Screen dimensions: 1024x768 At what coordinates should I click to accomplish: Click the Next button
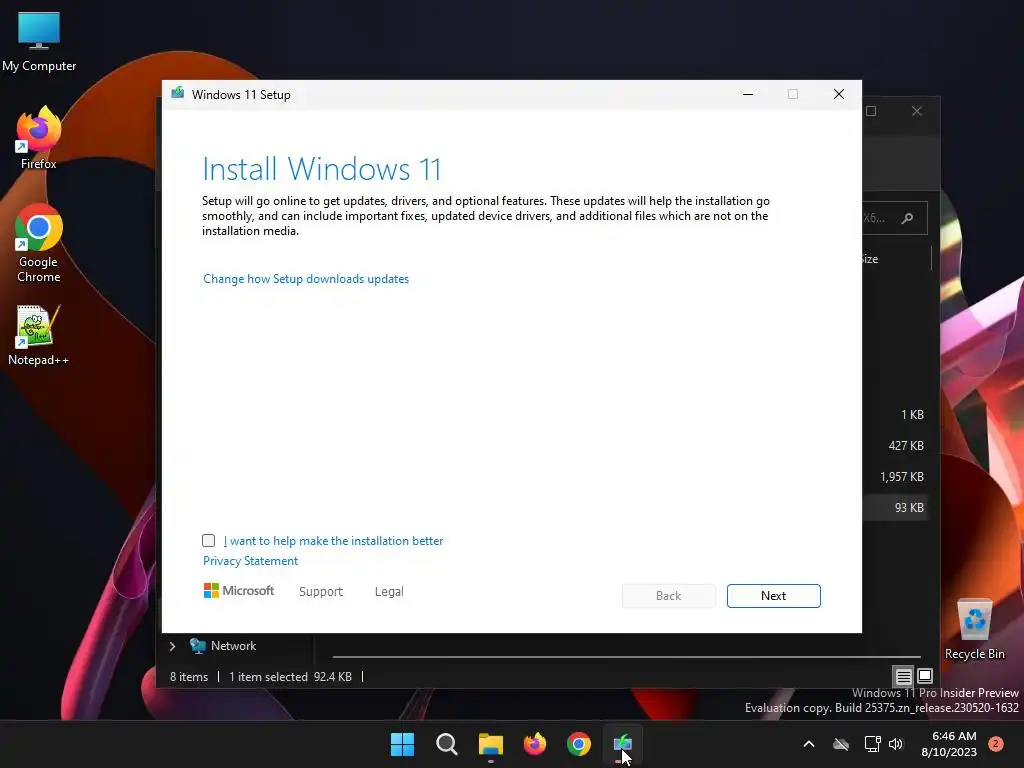pos(773,596)
